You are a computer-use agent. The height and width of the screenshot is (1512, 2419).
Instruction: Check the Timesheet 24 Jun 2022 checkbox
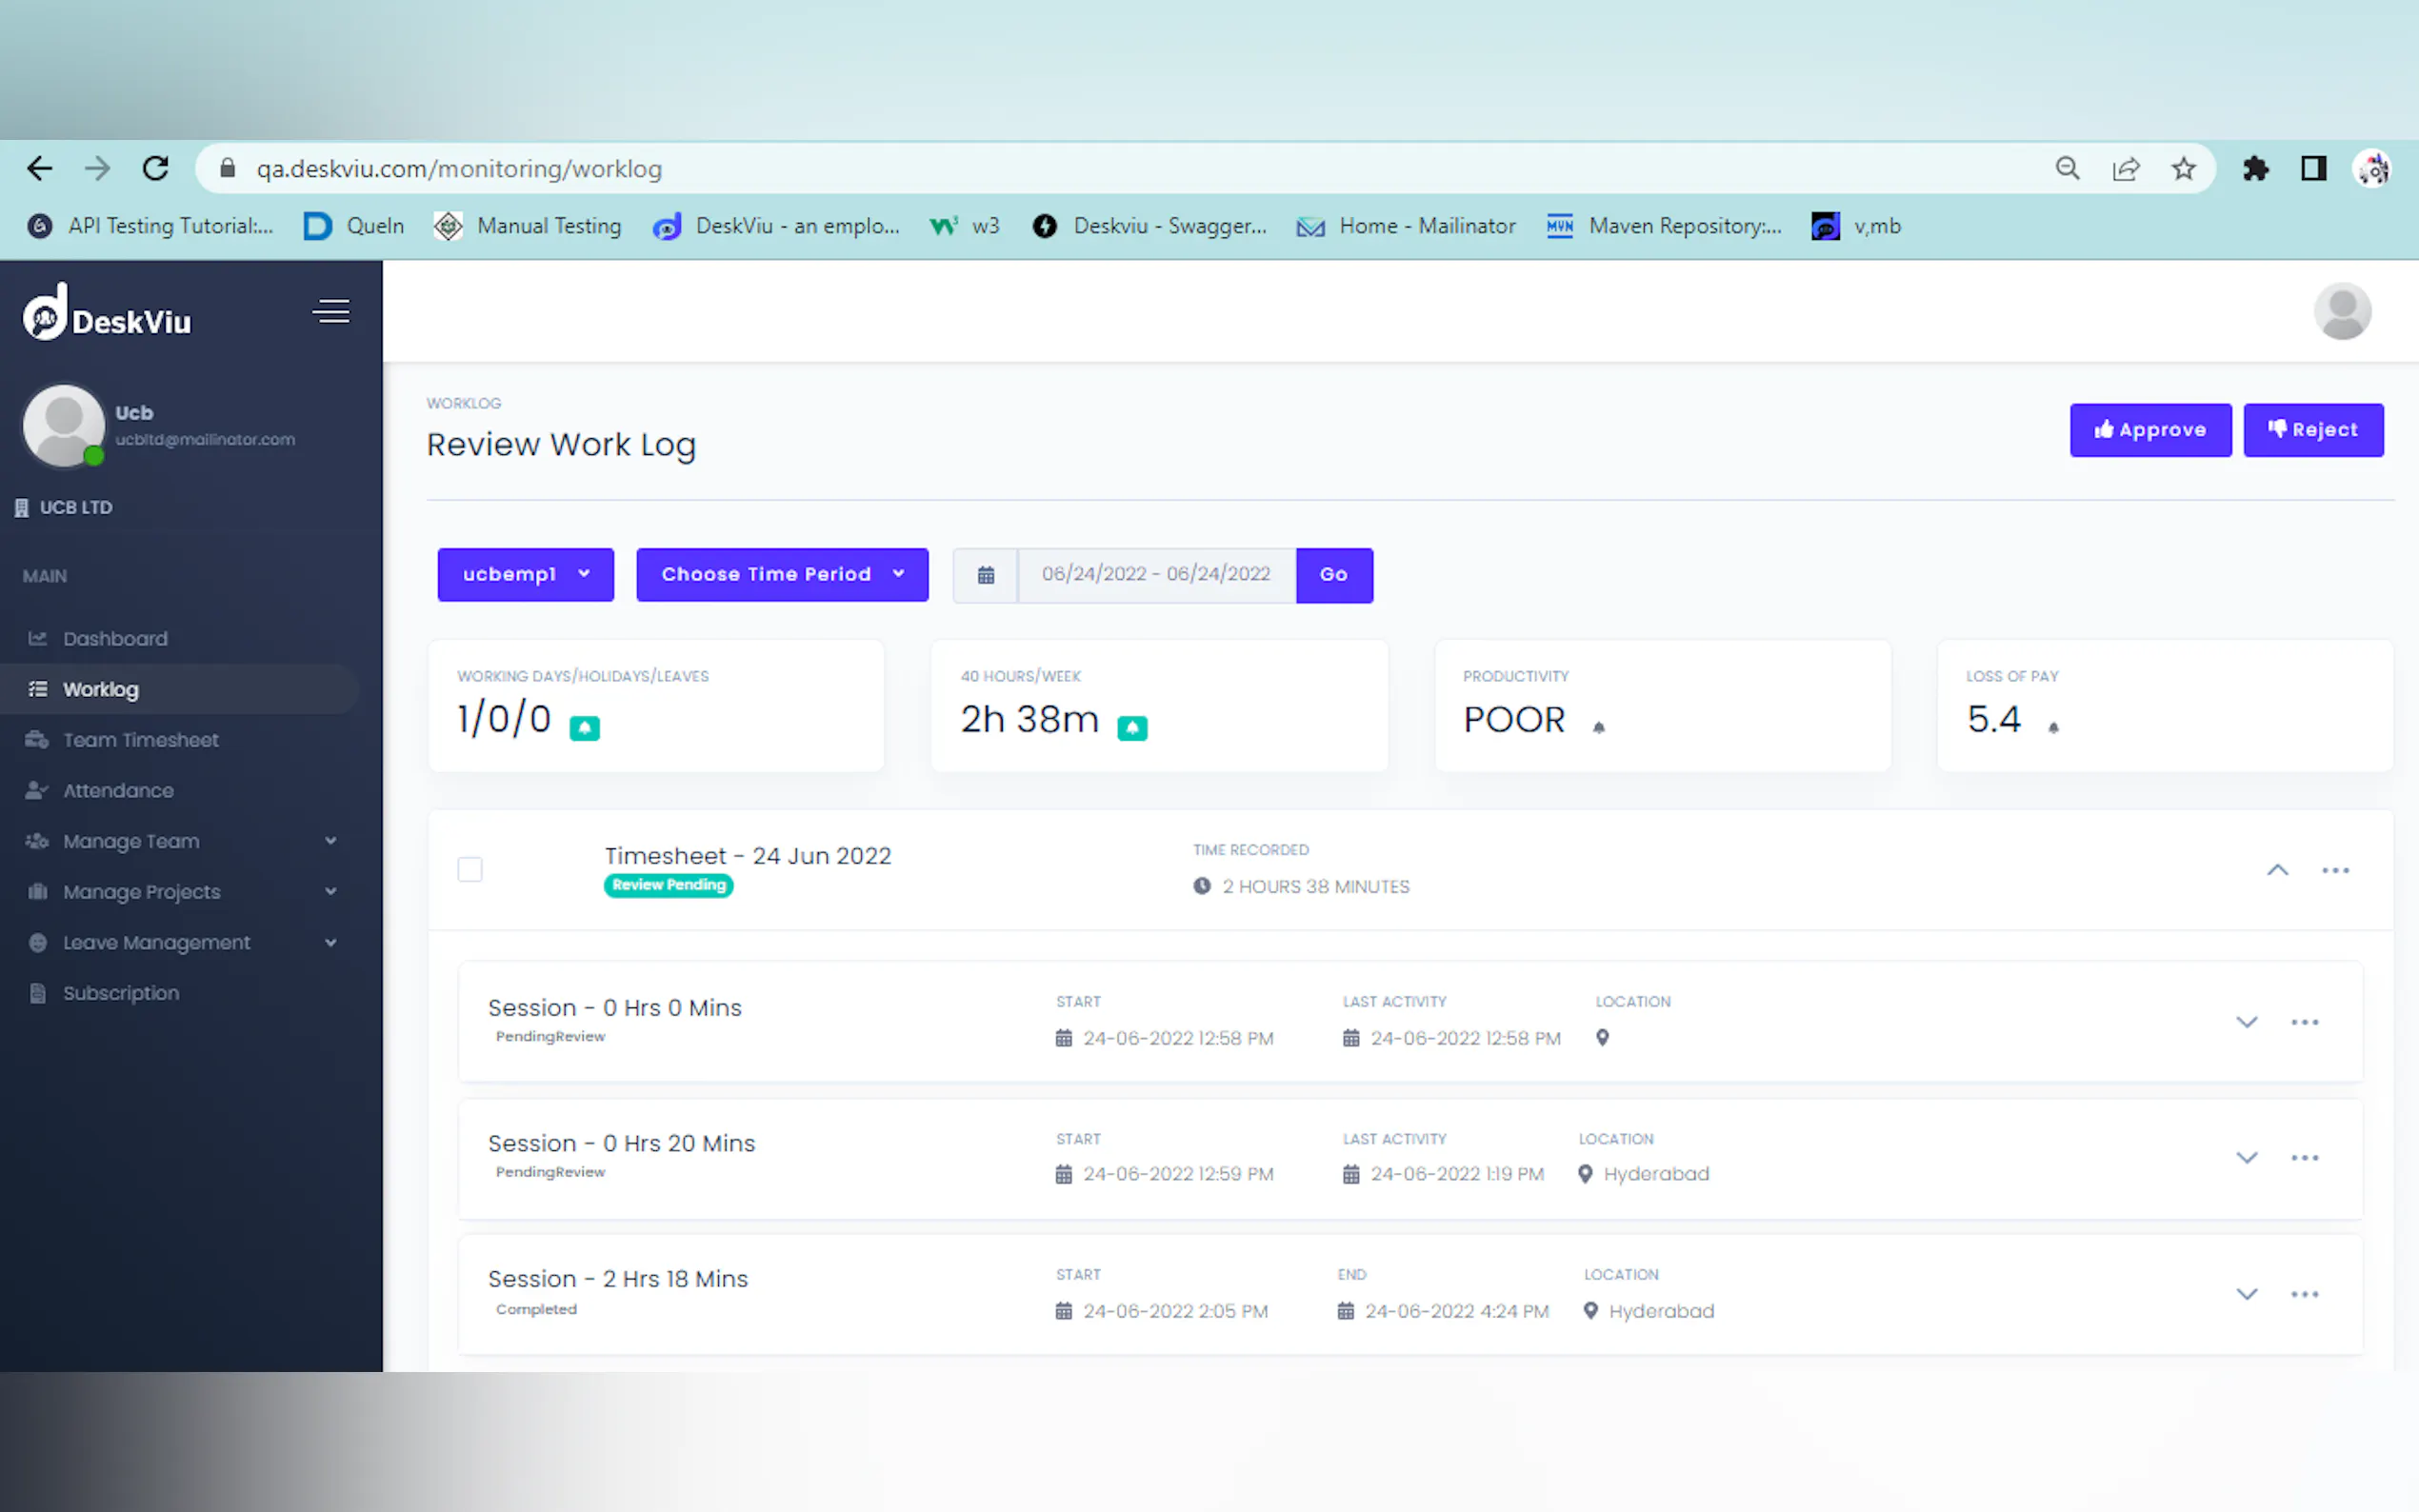point(470,869)
